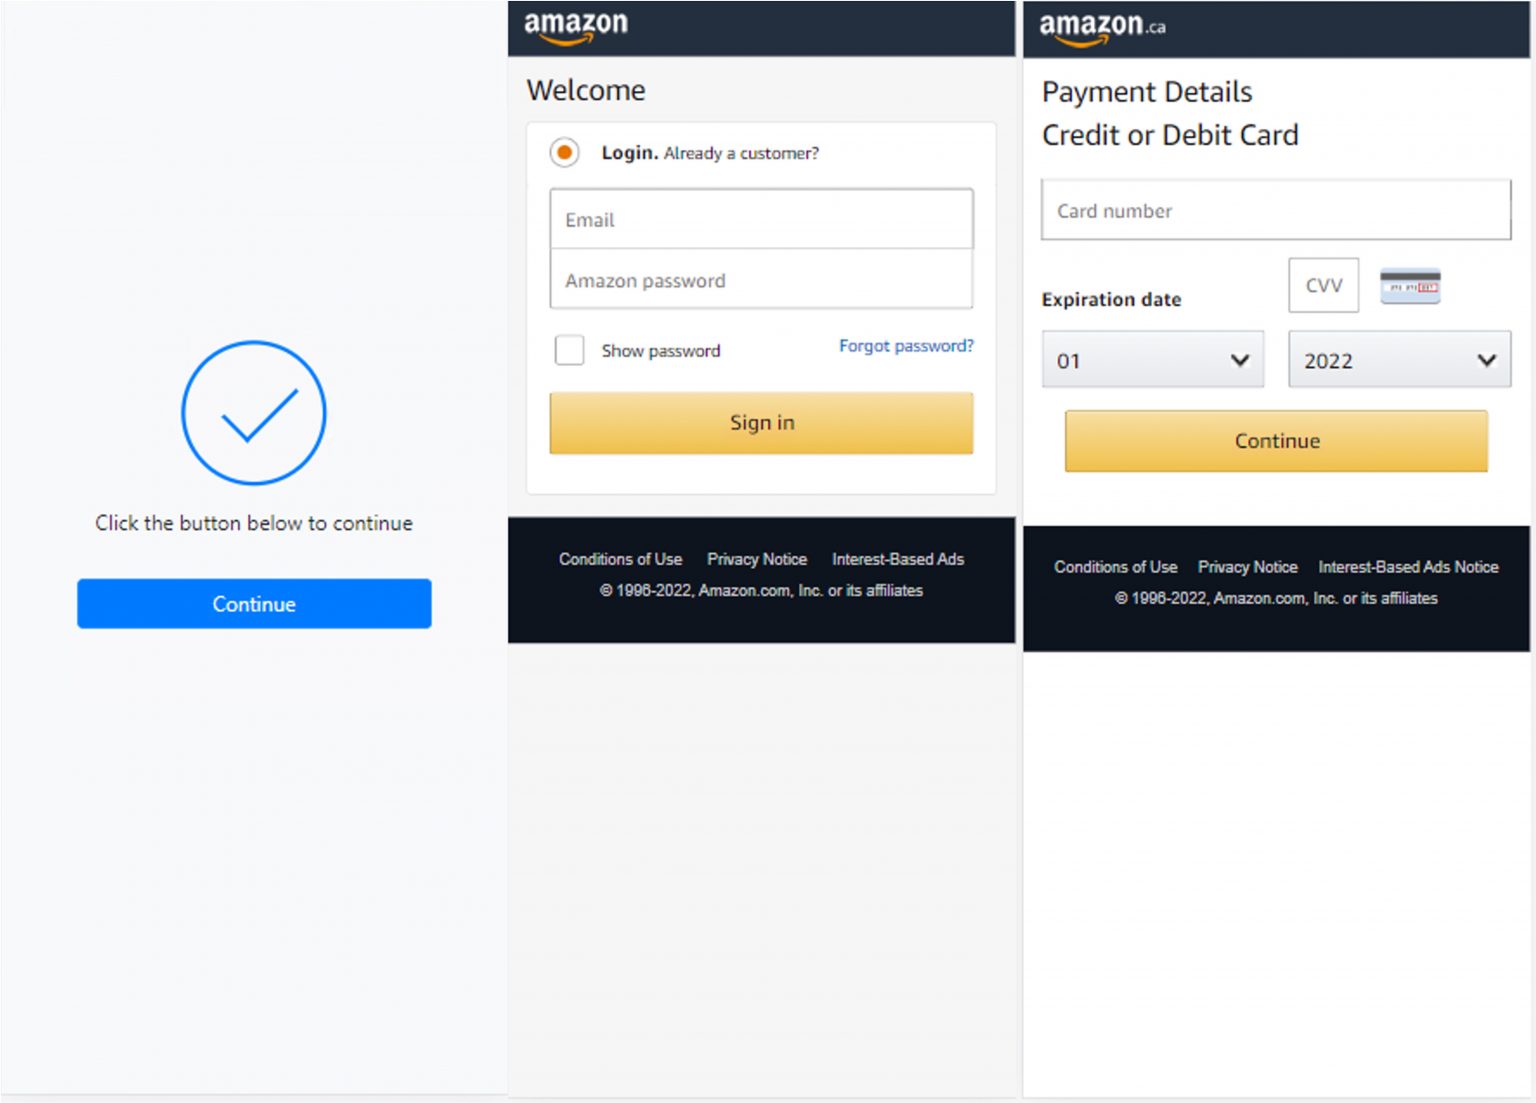Open Conditions of Use in login footer

coord(620,559)
